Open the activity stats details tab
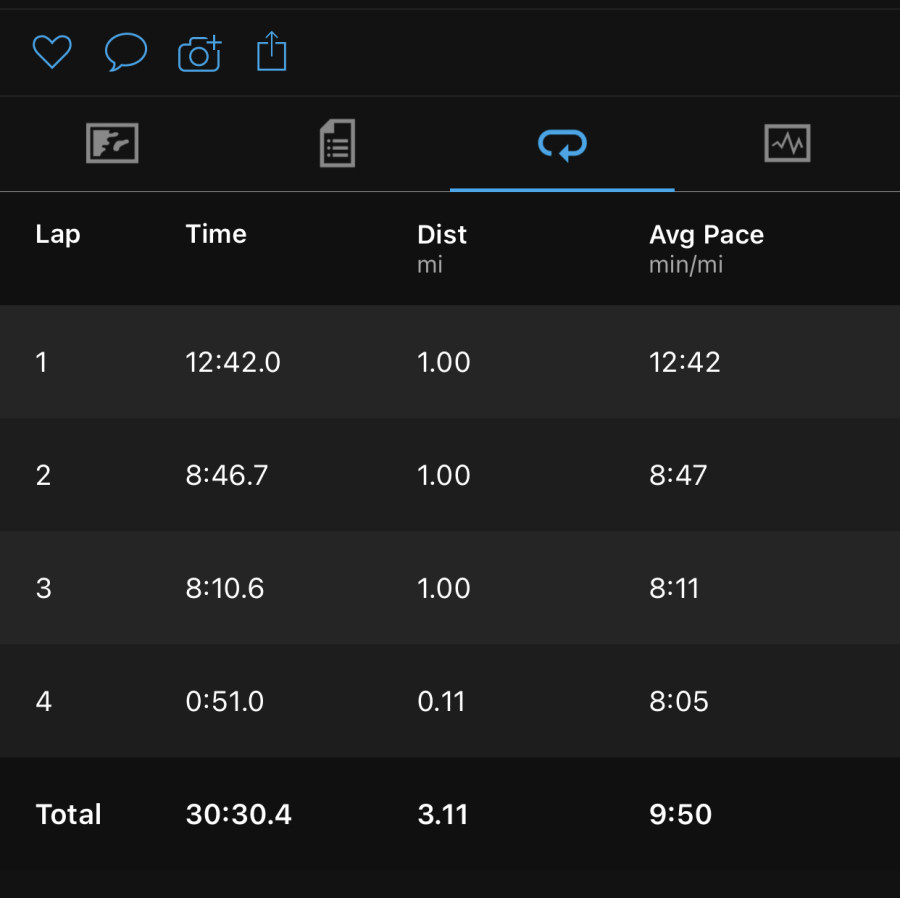Image resolution: width=900 pixels, height=898 pixels. (338, 143)
